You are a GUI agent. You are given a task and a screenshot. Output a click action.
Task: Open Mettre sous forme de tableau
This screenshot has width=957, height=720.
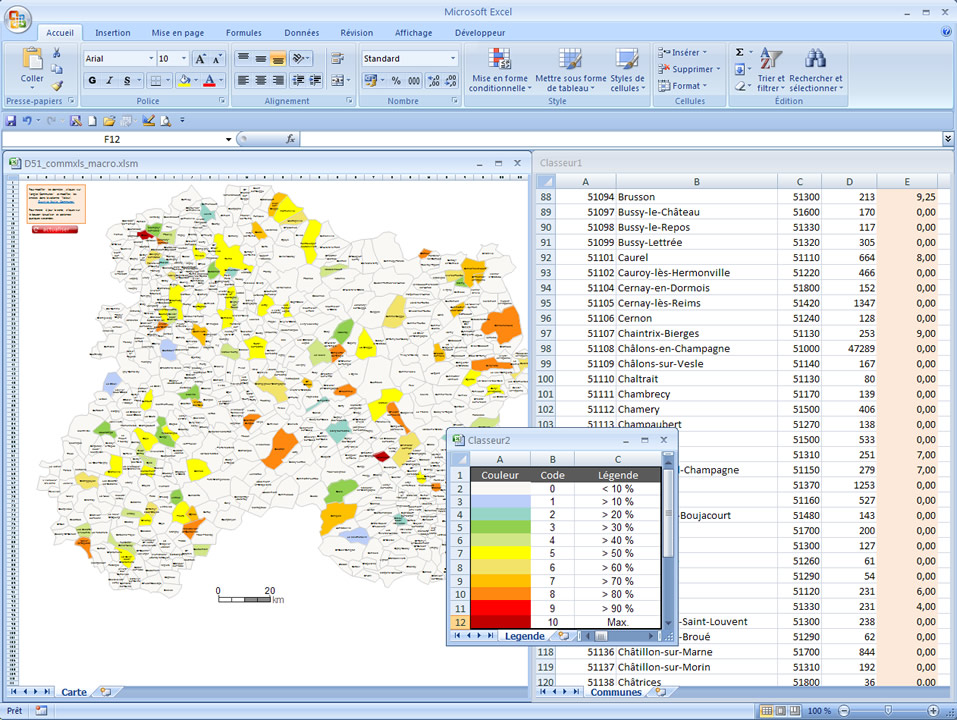point(571,70)
